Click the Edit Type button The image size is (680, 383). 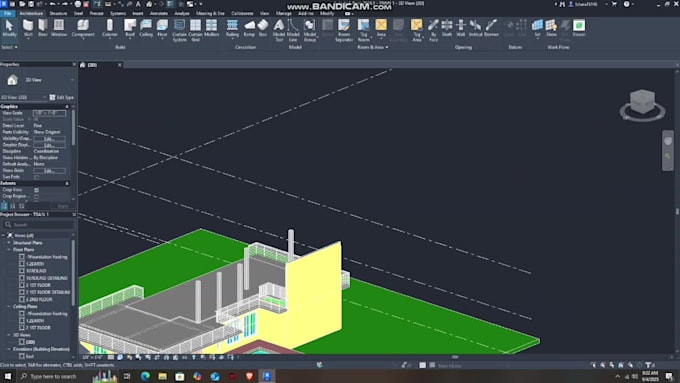(x=62, y=97)
